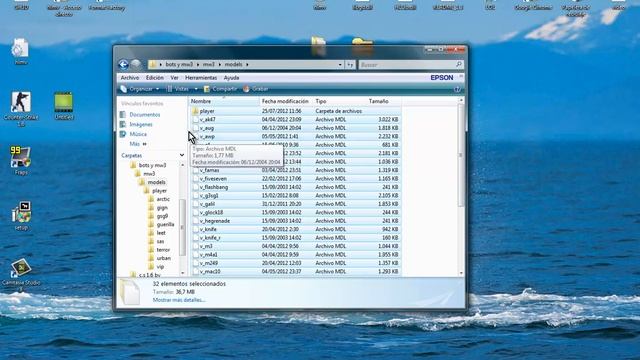Open the green Untitled desktop icon
640x360 pixels.
point(64,102)
